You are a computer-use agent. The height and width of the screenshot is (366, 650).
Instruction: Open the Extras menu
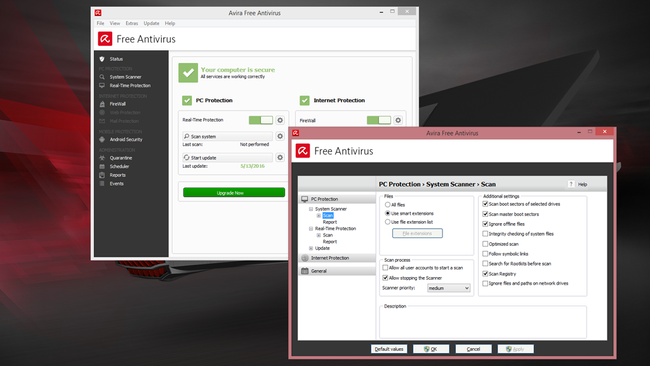(x=132, y=24)
